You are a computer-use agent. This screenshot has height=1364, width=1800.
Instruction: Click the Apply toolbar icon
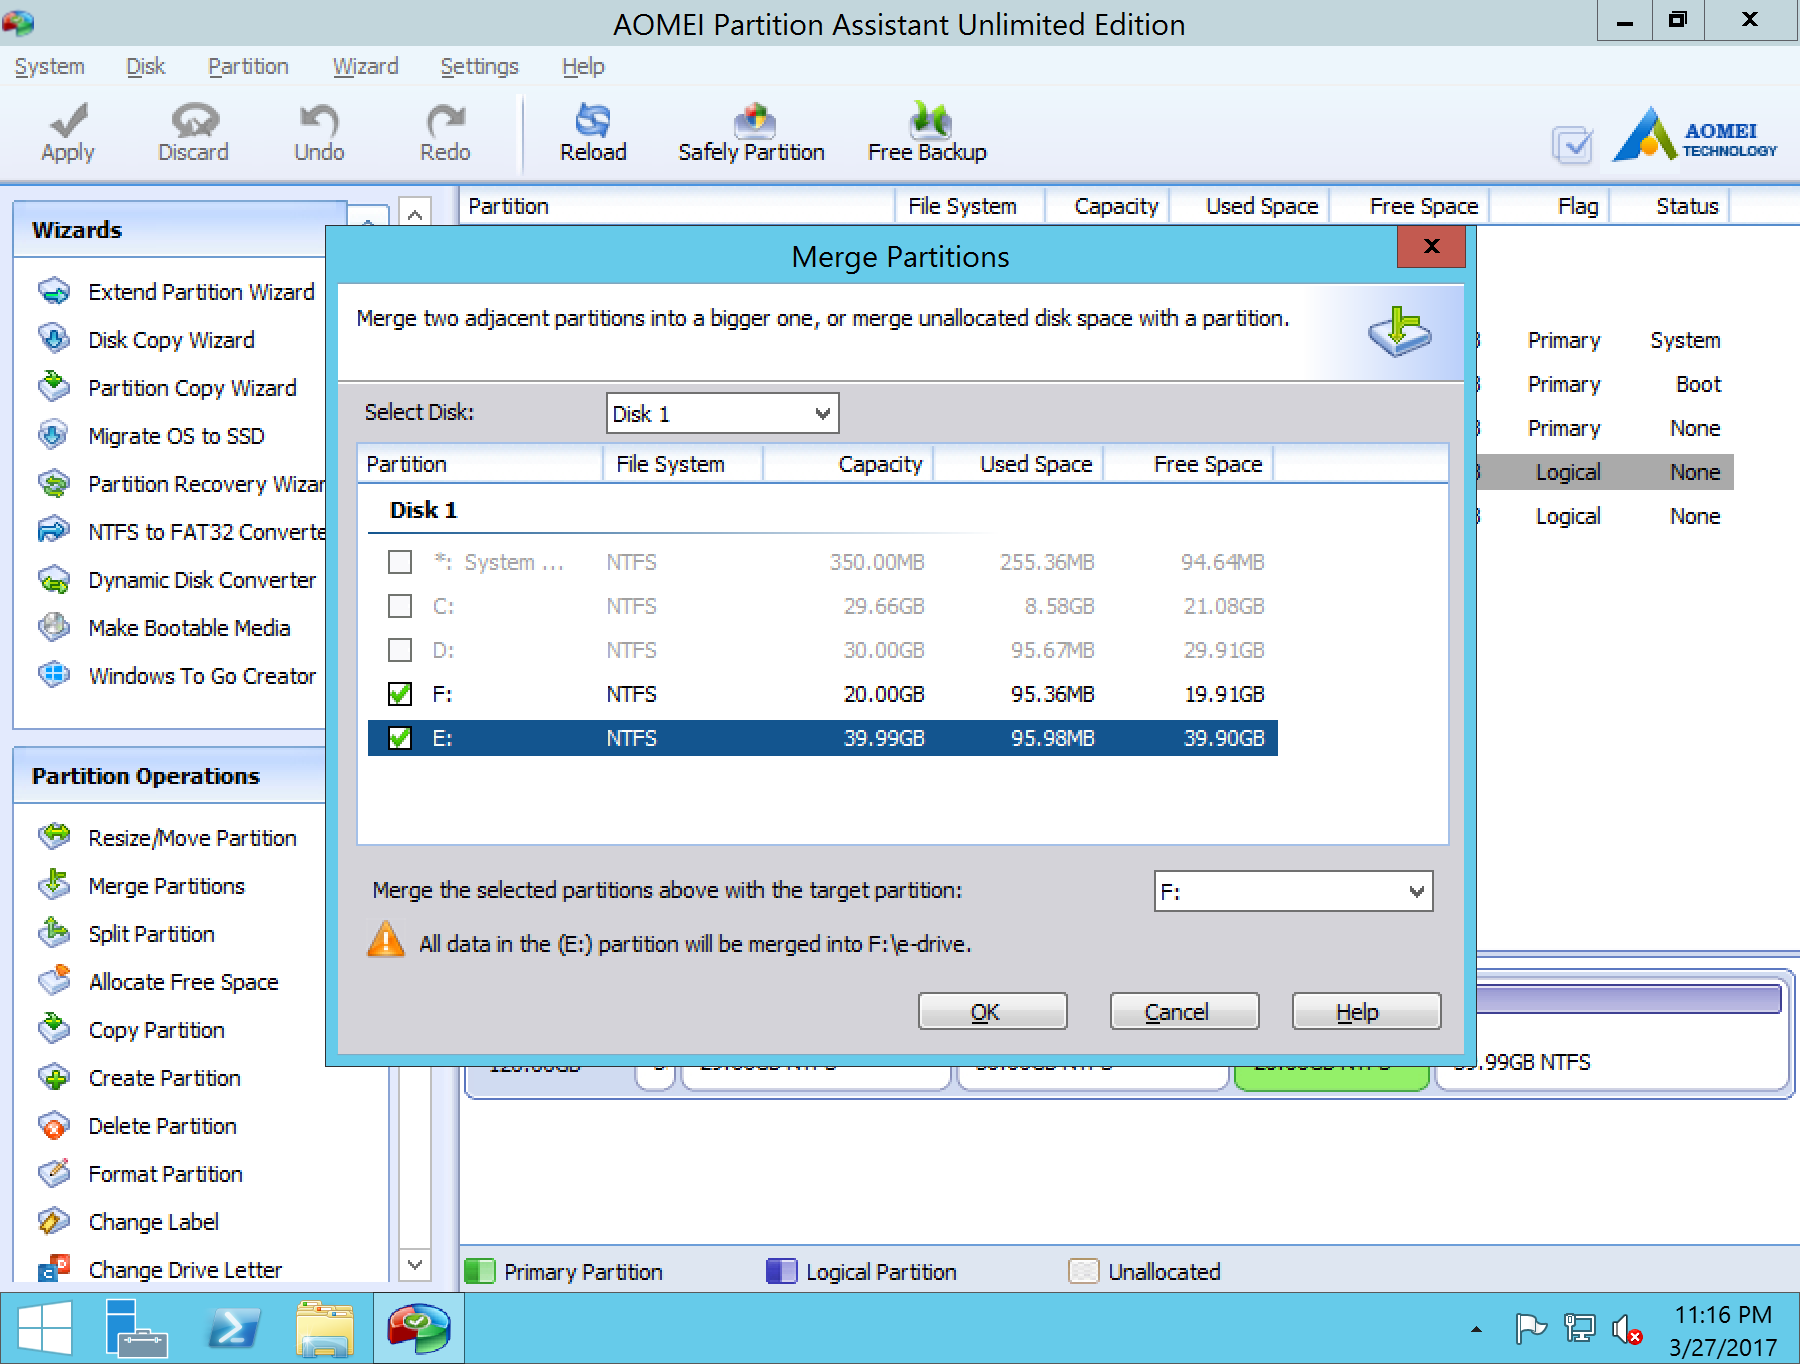coord(67,132)
